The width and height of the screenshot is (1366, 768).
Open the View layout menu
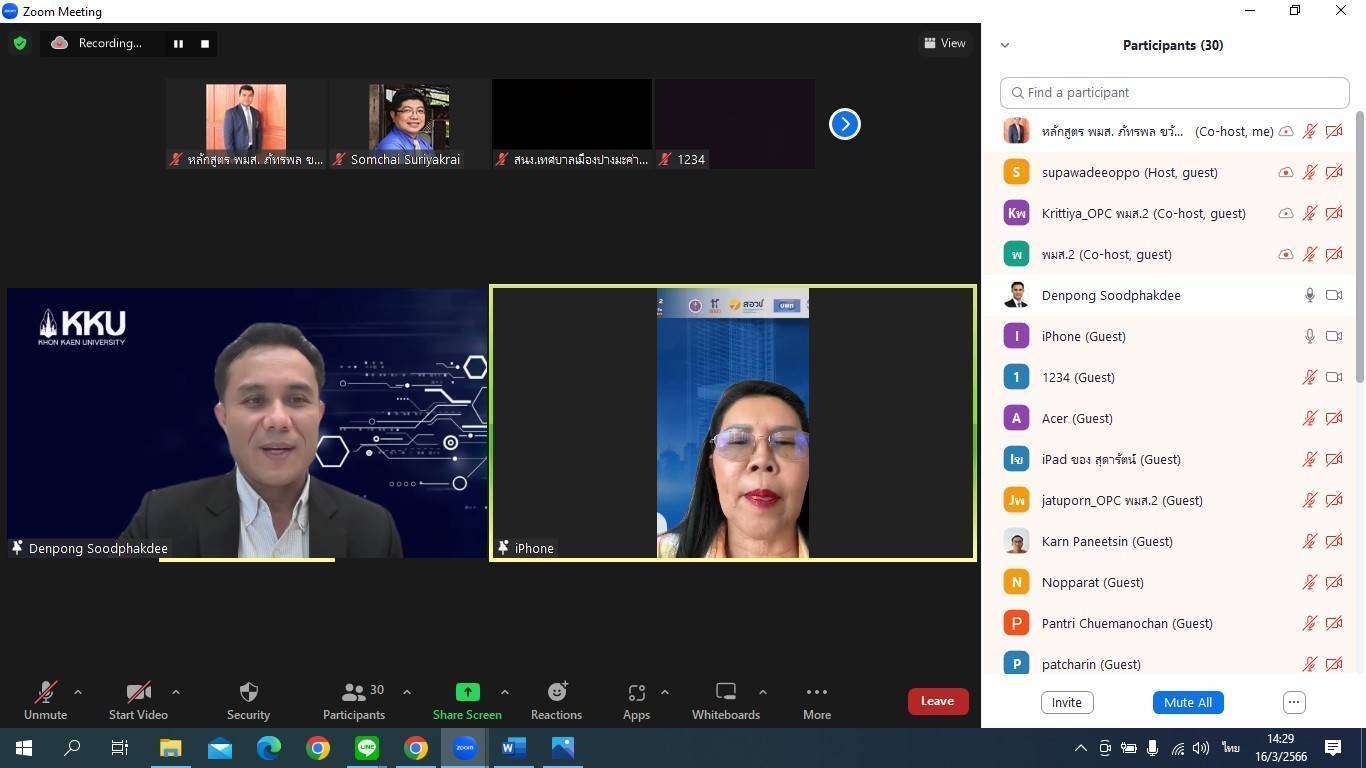pos(945,43)
